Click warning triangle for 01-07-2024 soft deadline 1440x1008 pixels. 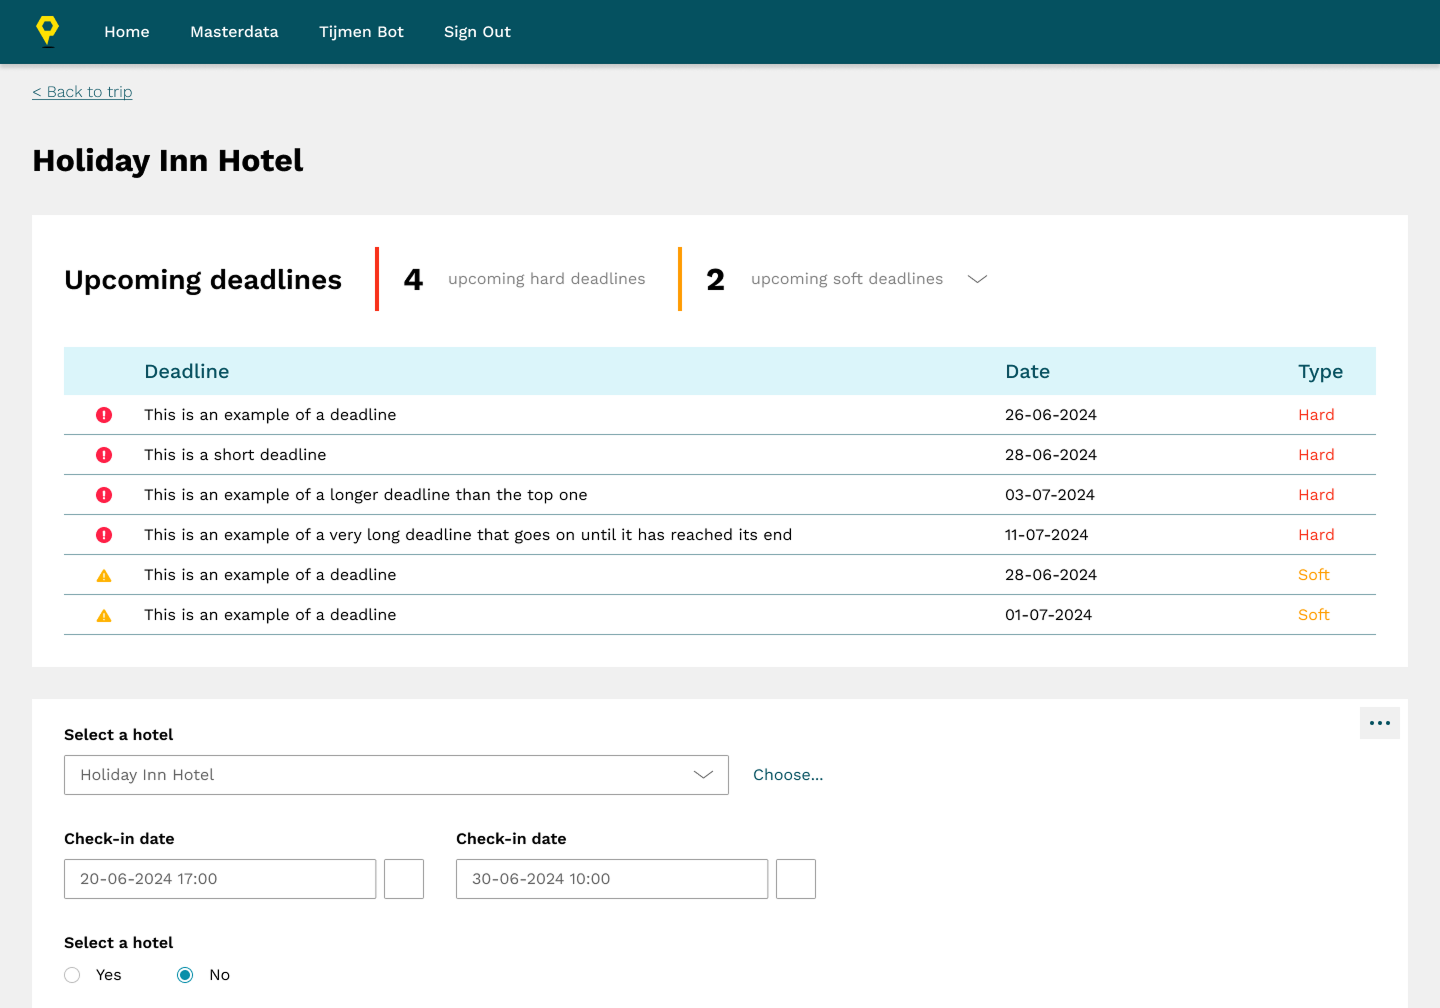[104, 616]
